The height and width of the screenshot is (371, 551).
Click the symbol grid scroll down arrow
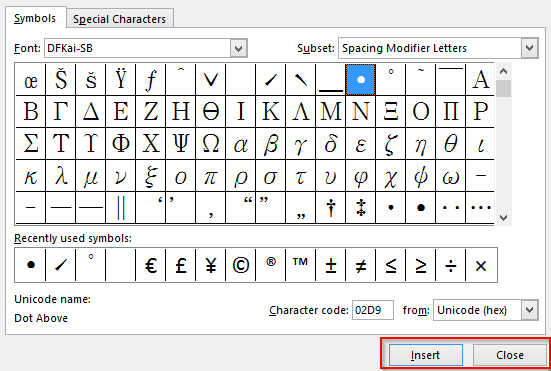pyautogui.click(x=503, y=217)
